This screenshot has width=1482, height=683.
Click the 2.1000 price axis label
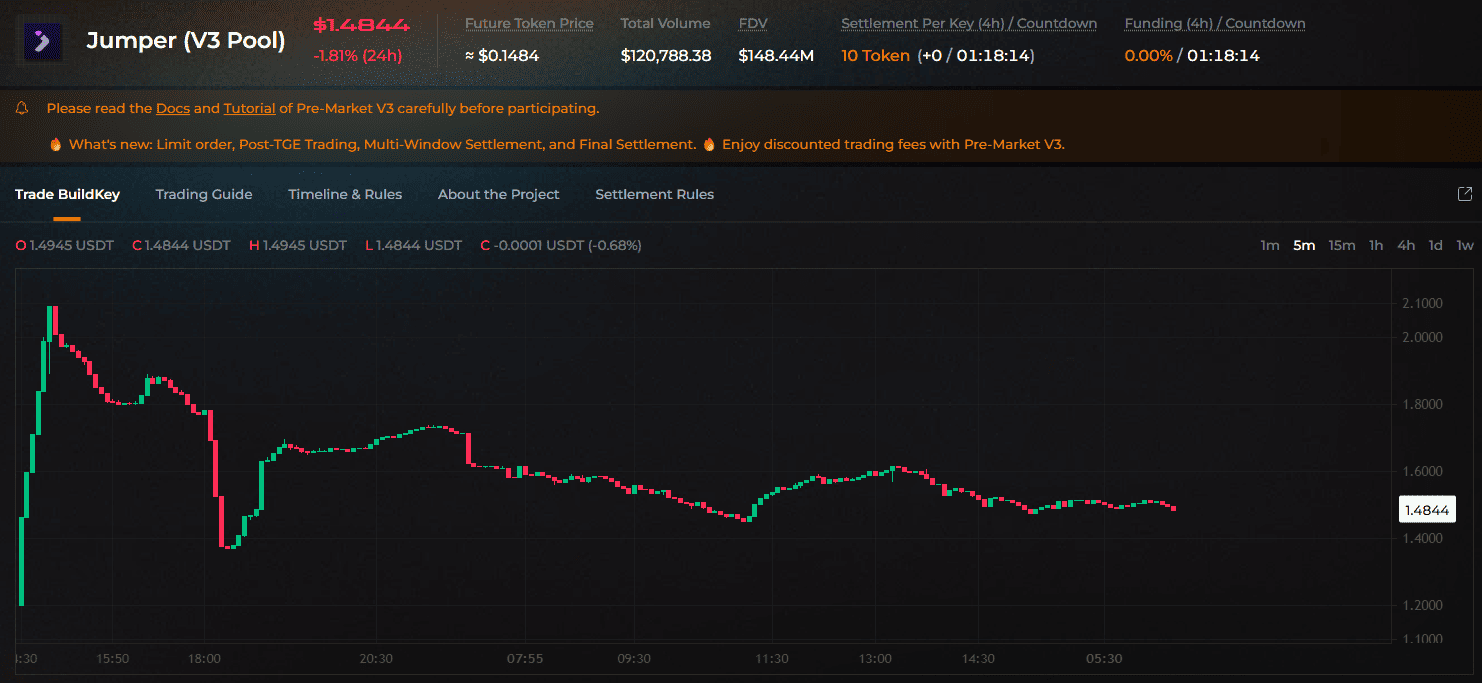pyautogui.click(x=1423, y=303)
